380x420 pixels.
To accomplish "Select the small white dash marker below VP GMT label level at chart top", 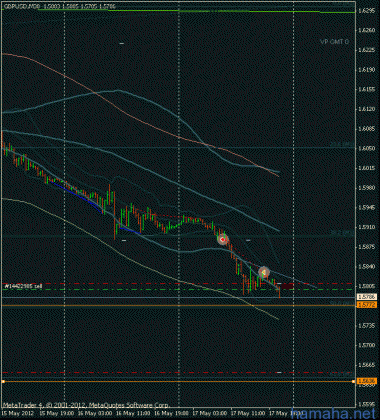I will (x=122, y=43).
